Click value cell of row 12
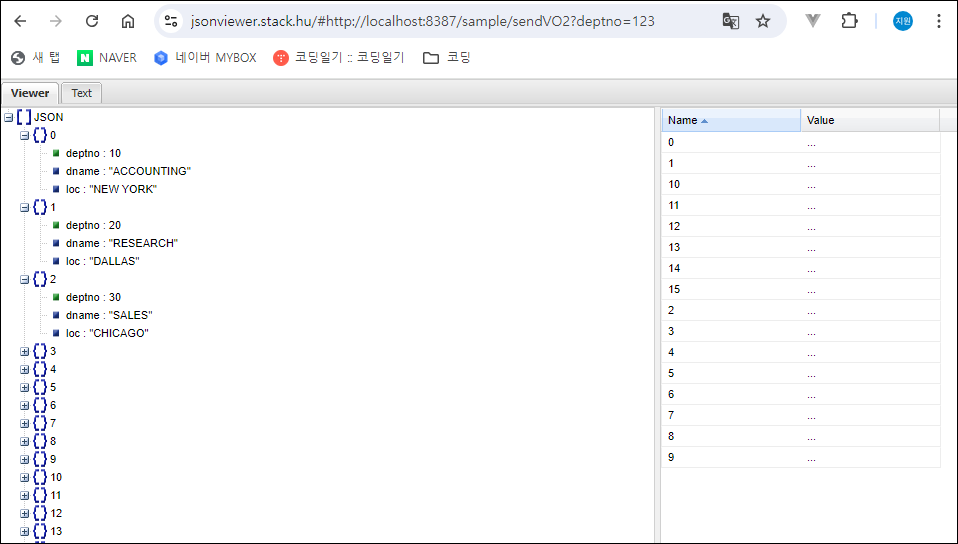958x544 pixels. [870, 227]
